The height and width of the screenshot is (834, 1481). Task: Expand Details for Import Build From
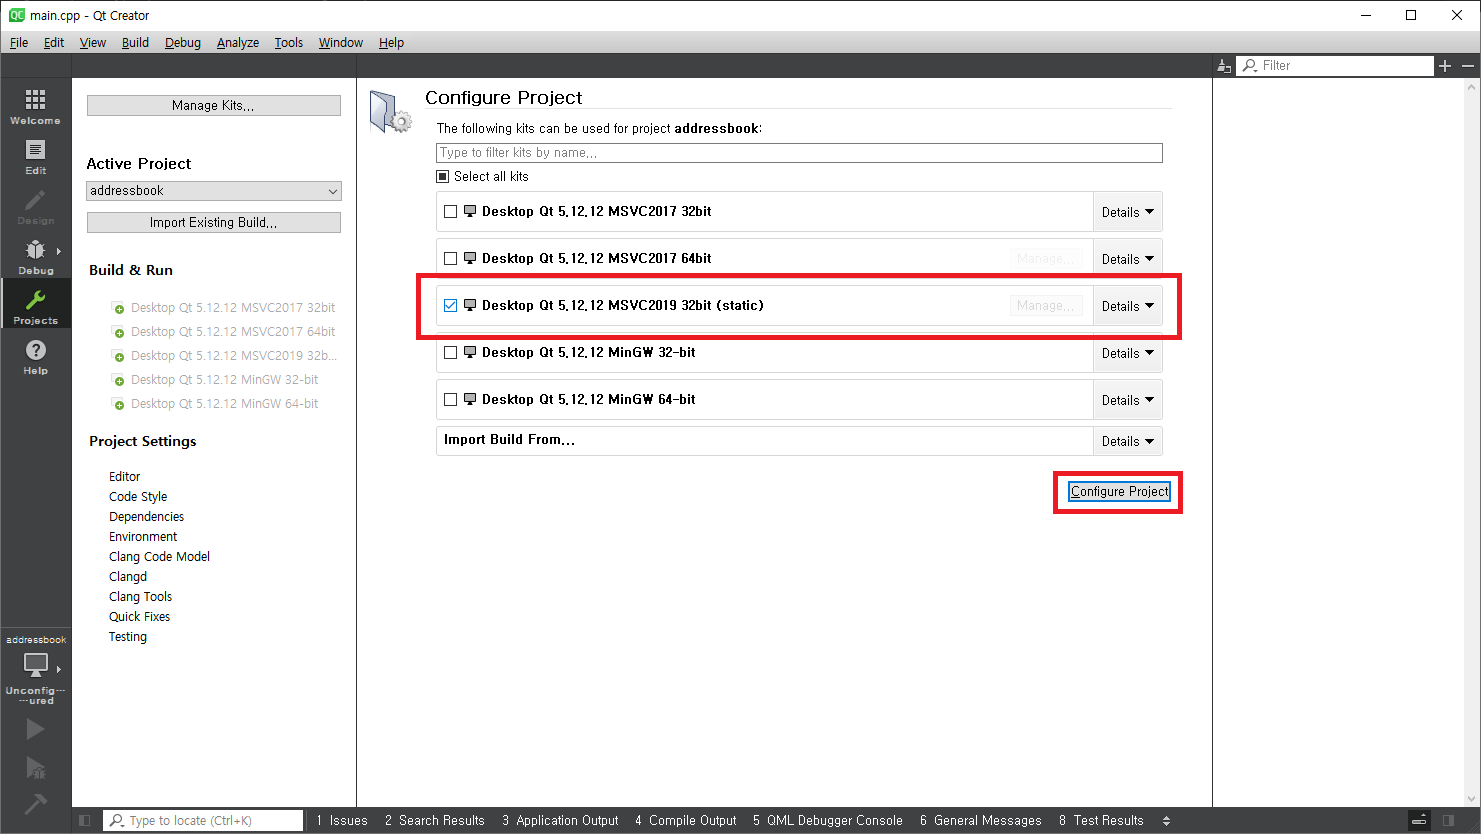1127,441
